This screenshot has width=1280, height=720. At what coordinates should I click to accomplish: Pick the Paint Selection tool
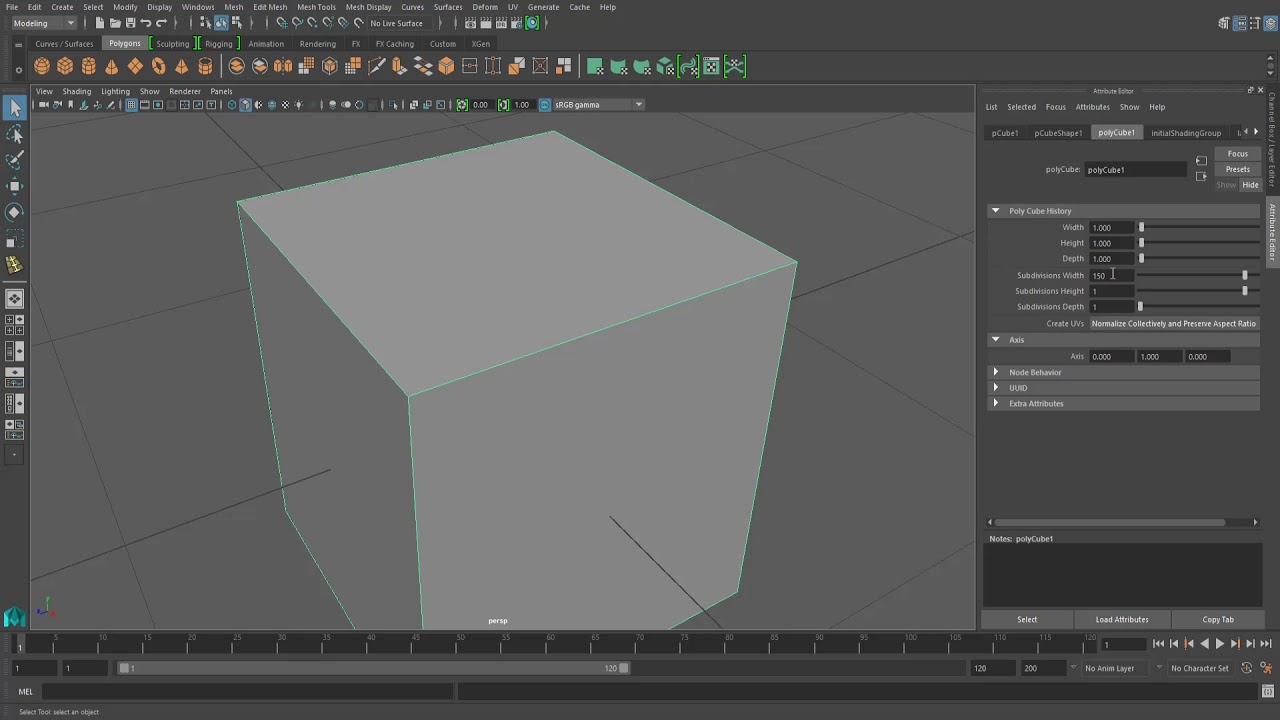[15, 160]
